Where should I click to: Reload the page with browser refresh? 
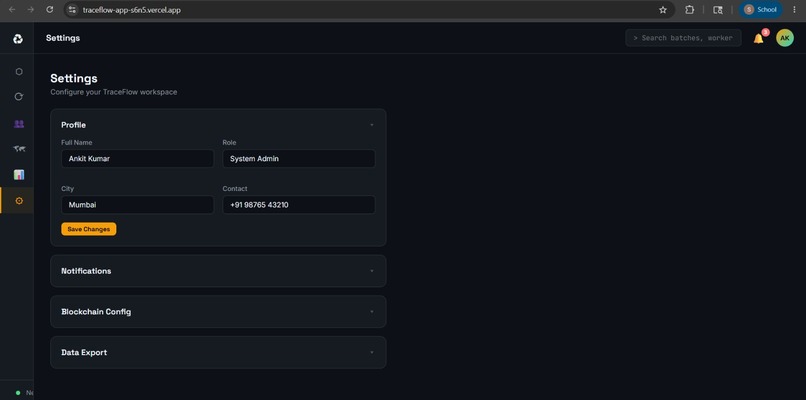point(49,10)
